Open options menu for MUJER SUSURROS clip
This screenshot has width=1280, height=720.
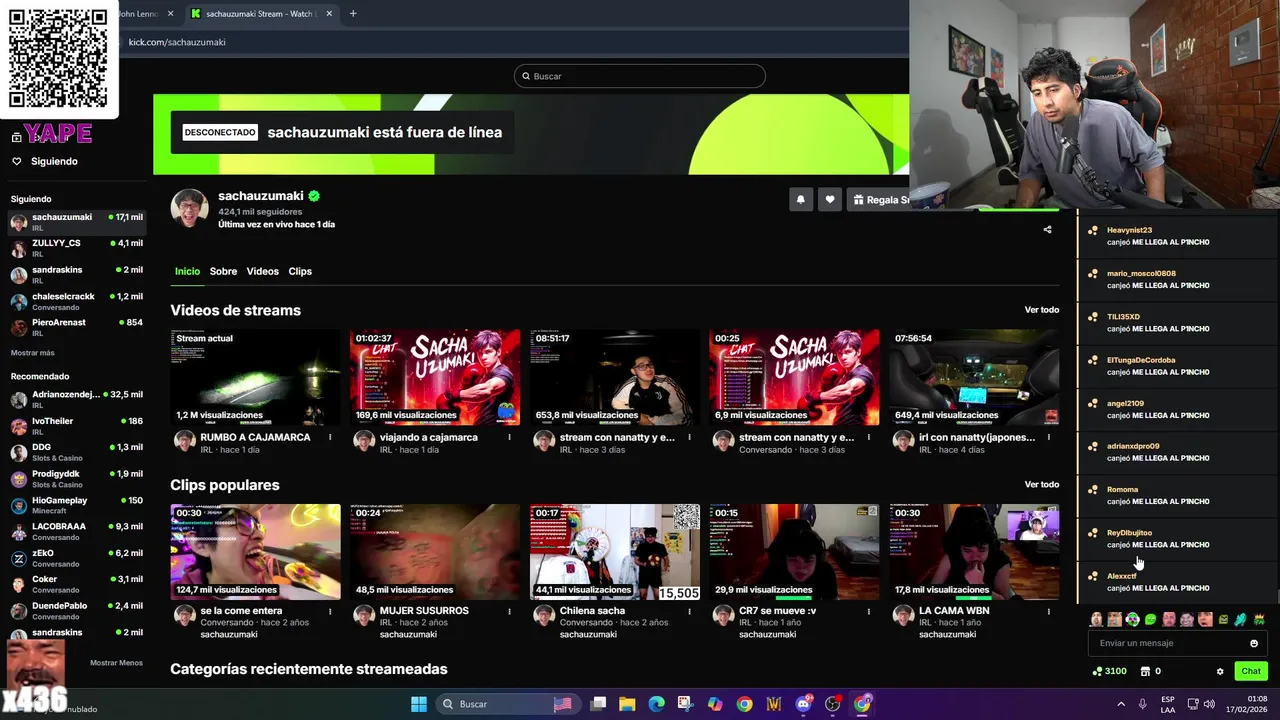coord(509,611)
